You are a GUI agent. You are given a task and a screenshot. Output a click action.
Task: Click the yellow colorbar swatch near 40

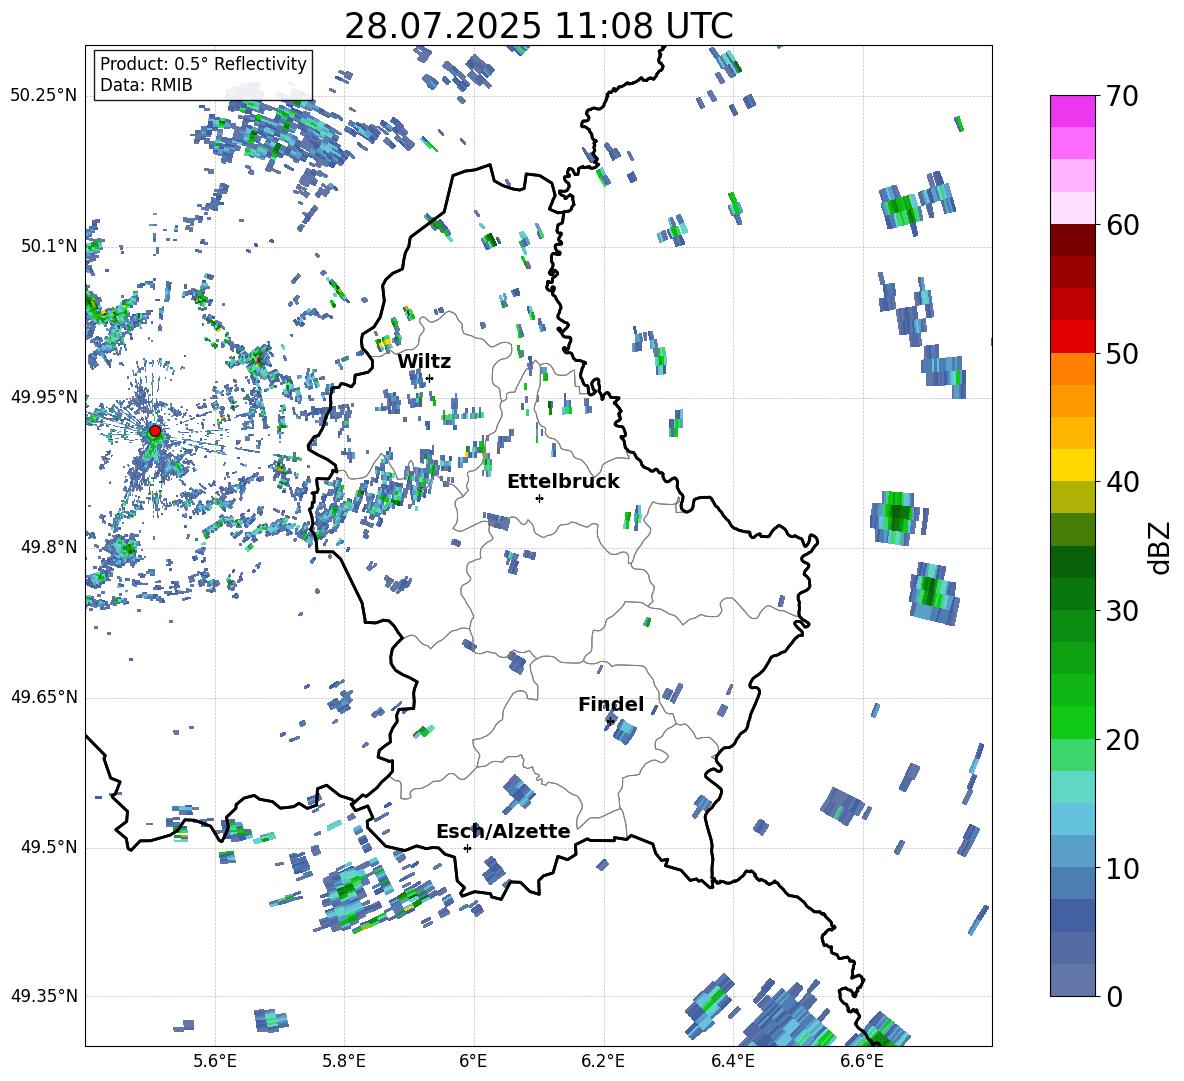(1073, 465)
